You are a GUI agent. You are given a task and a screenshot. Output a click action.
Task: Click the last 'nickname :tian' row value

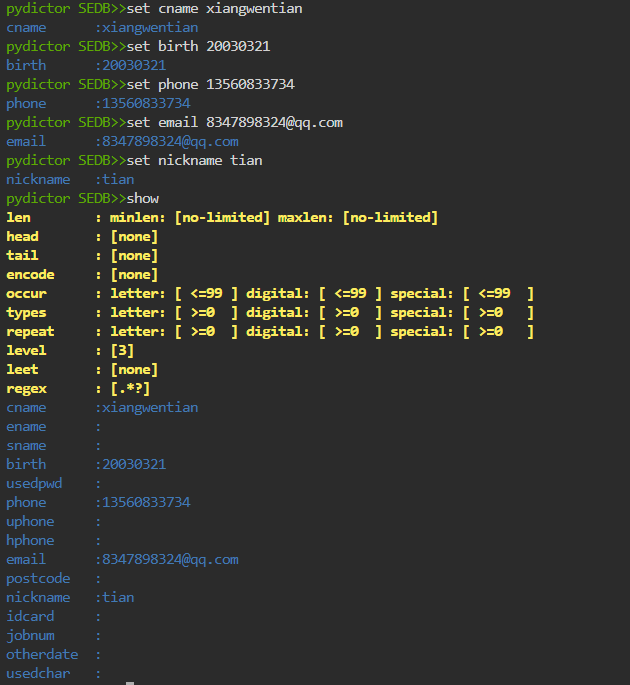[118, 598]
